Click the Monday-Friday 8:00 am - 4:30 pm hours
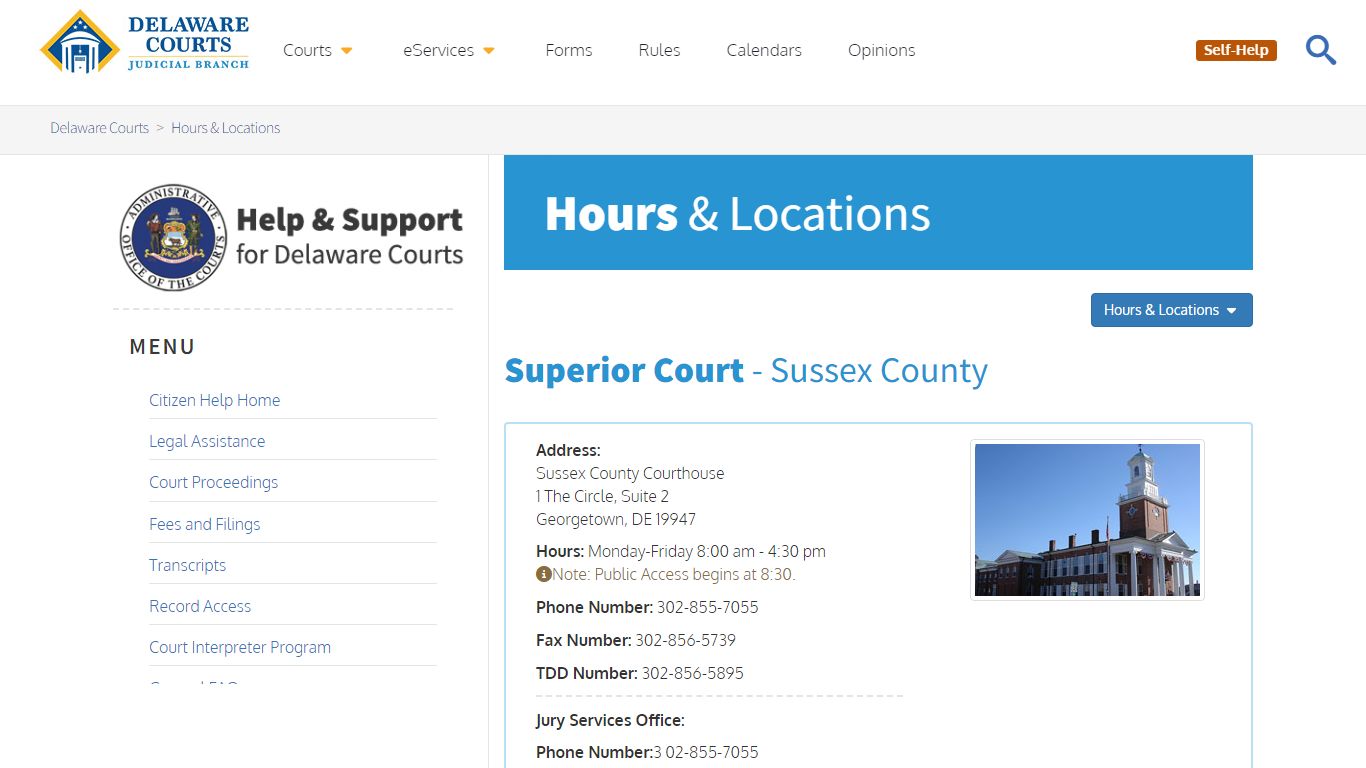The width and height of the screenshot is (1366, 768). pyautogui.click(x=707, y=551)
